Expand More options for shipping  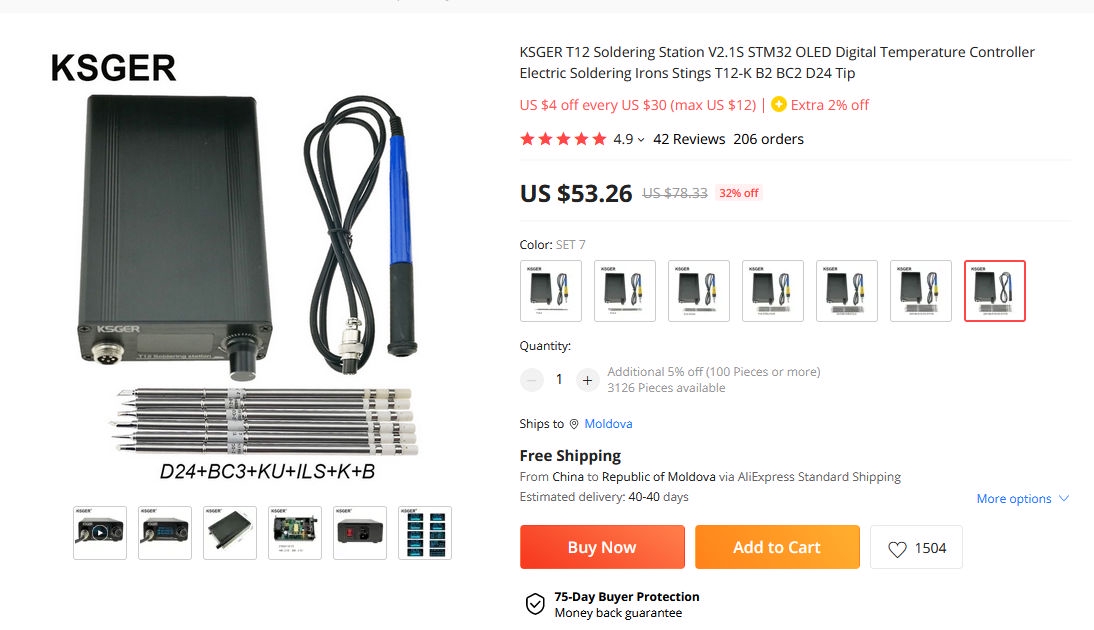point(1022,499)
